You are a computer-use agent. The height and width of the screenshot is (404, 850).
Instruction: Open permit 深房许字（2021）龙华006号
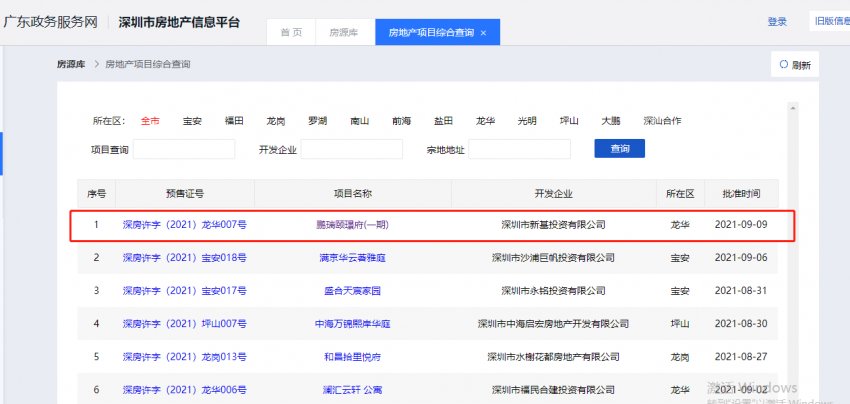click(x=185, y=390)
